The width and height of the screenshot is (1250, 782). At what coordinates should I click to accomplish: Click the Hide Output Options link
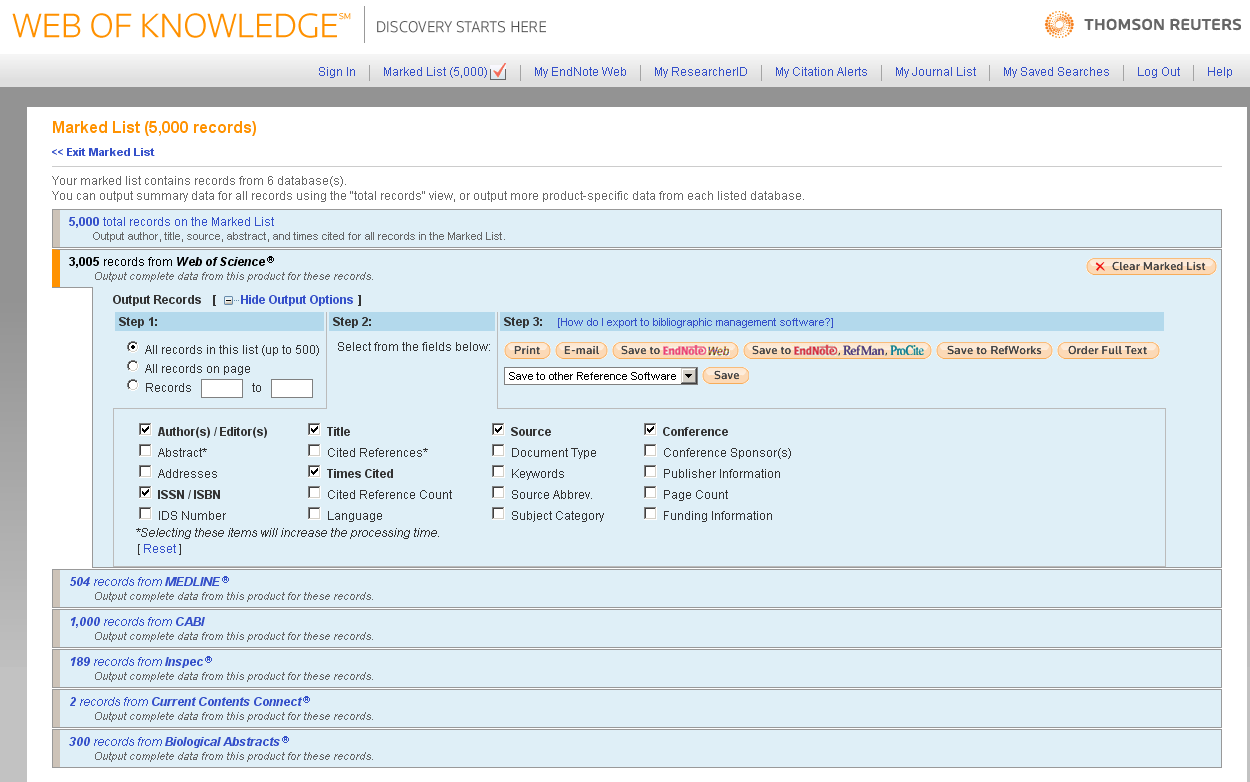297,300
